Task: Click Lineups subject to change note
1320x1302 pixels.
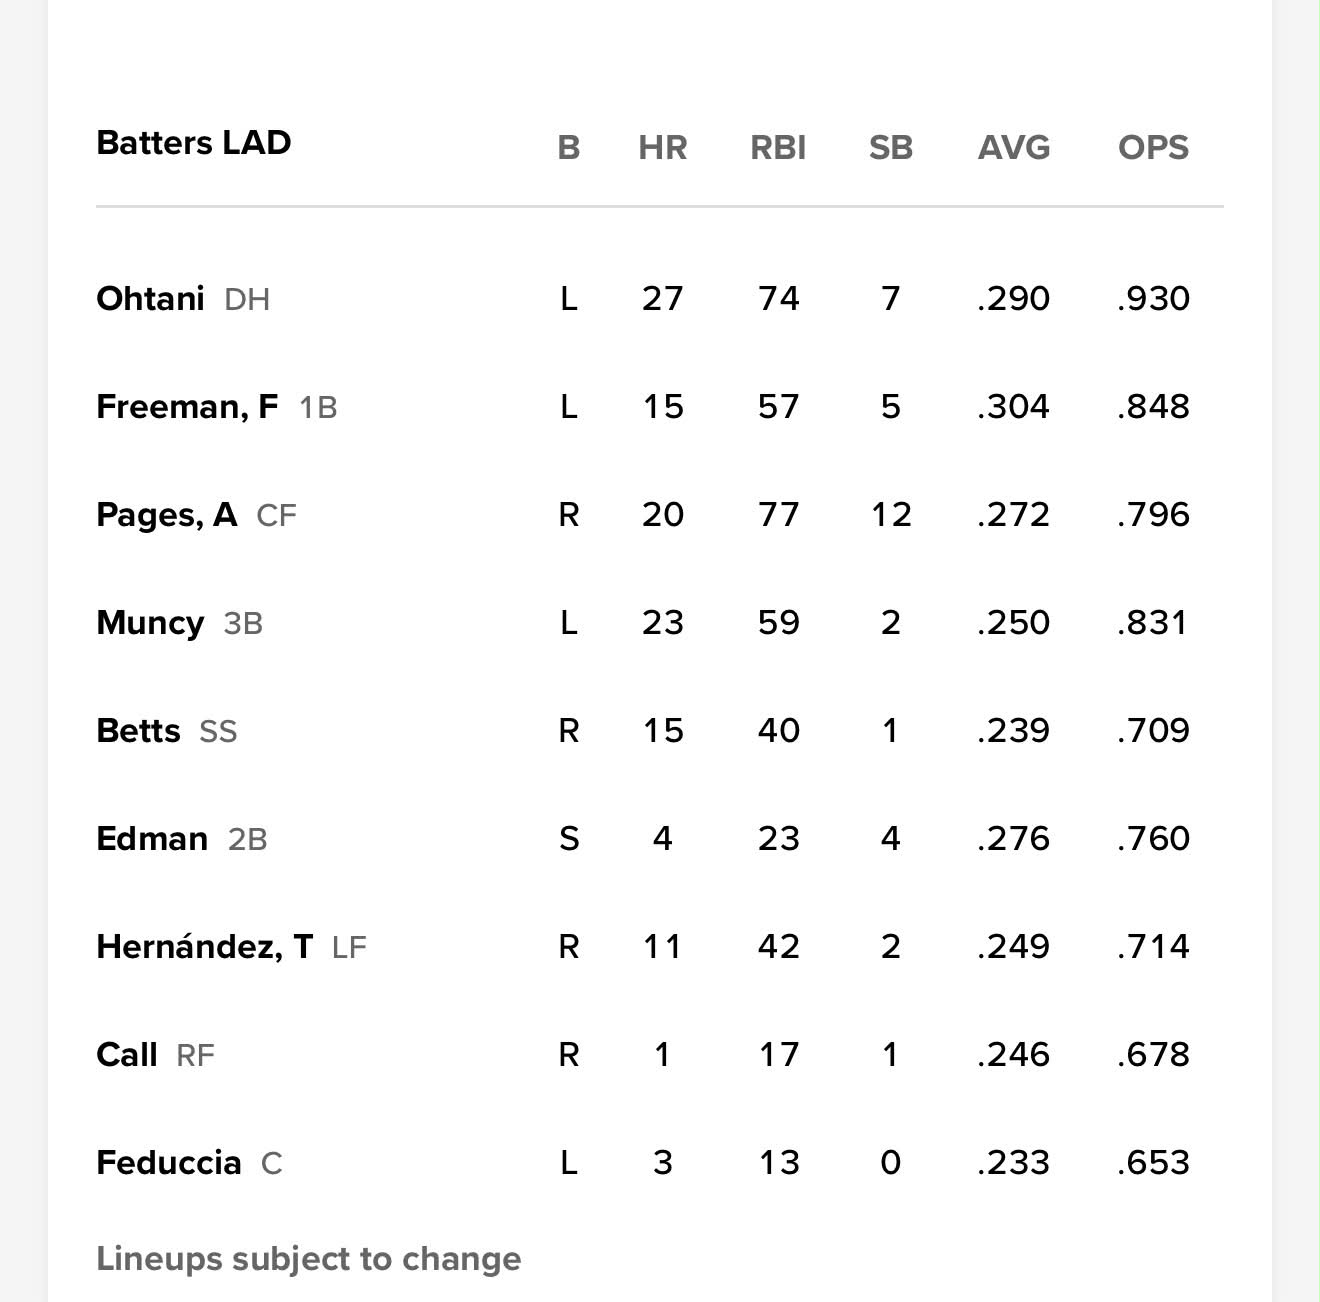Action: (308, 1258)
